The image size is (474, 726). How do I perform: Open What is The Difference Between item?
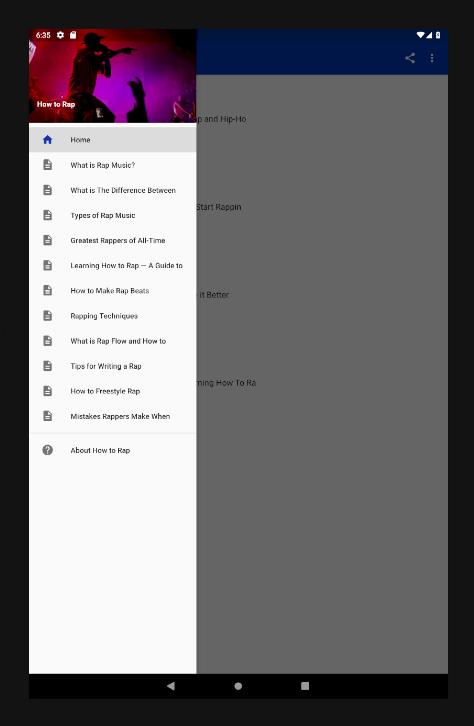(112, 190)
